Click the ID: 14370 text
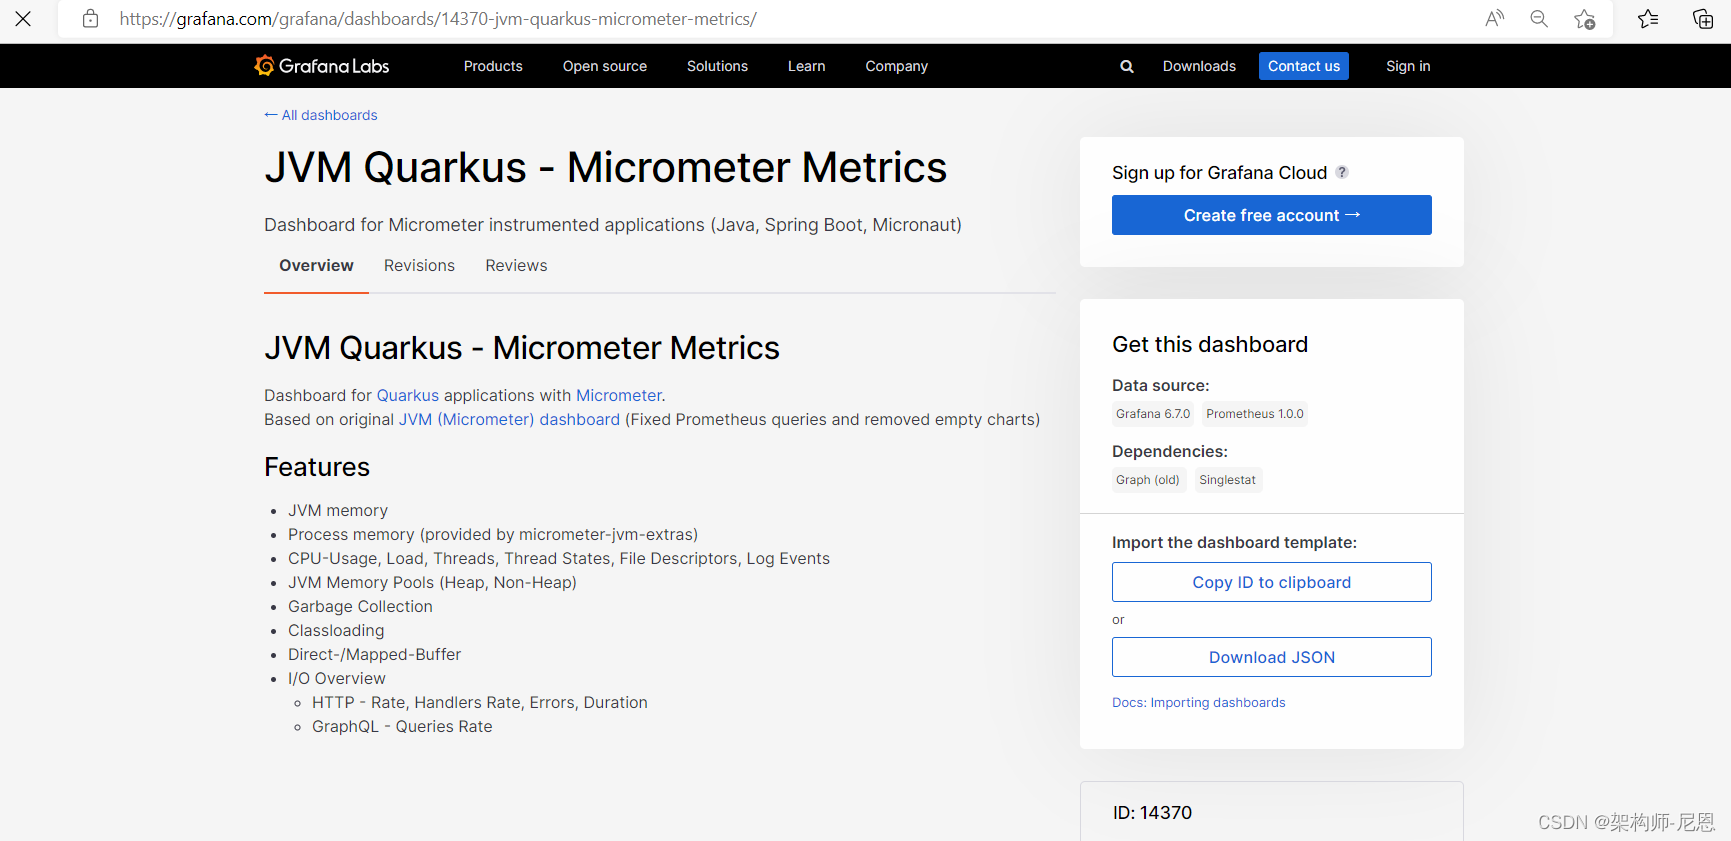The height and width of the screenshot is (841, 1731). [1153, 812]
